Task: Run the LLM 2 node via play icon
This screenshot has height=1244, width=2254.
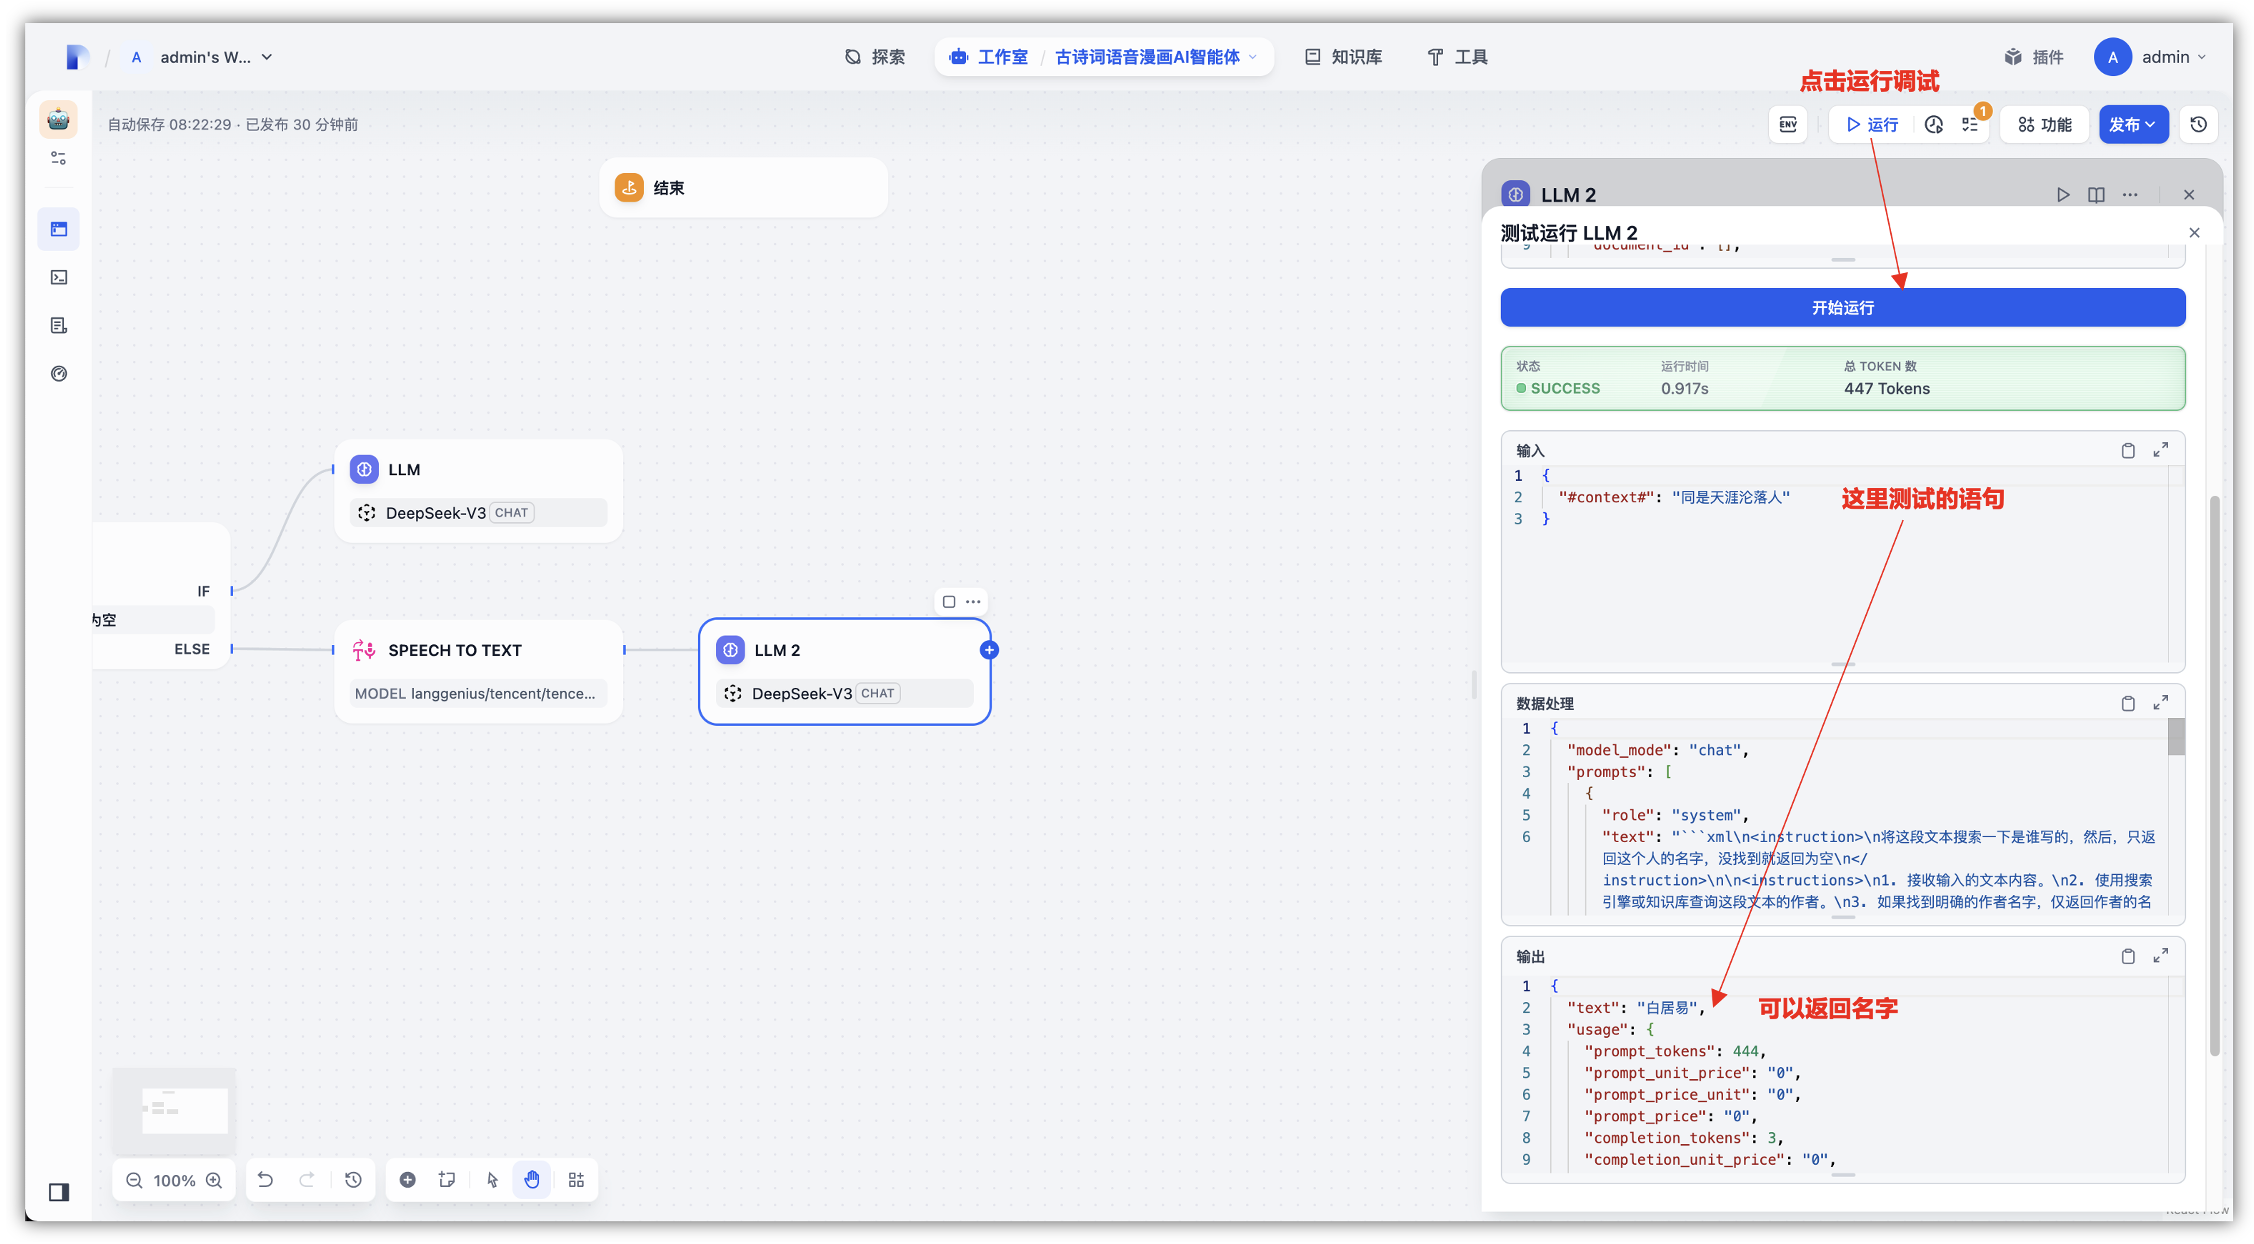Action: [x=2062, y=195]
